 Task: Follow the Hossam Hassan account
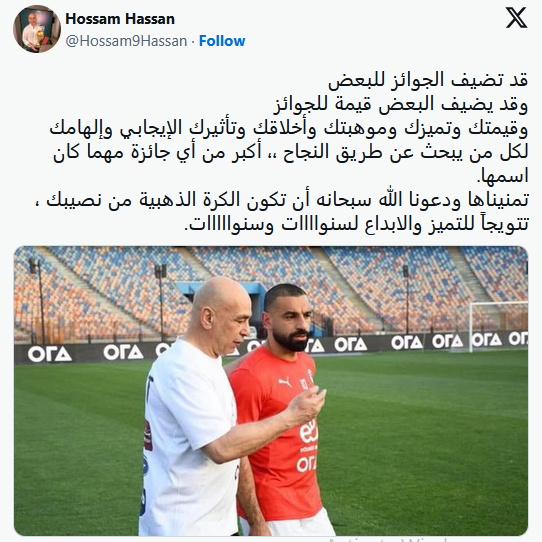pos(222,41)
